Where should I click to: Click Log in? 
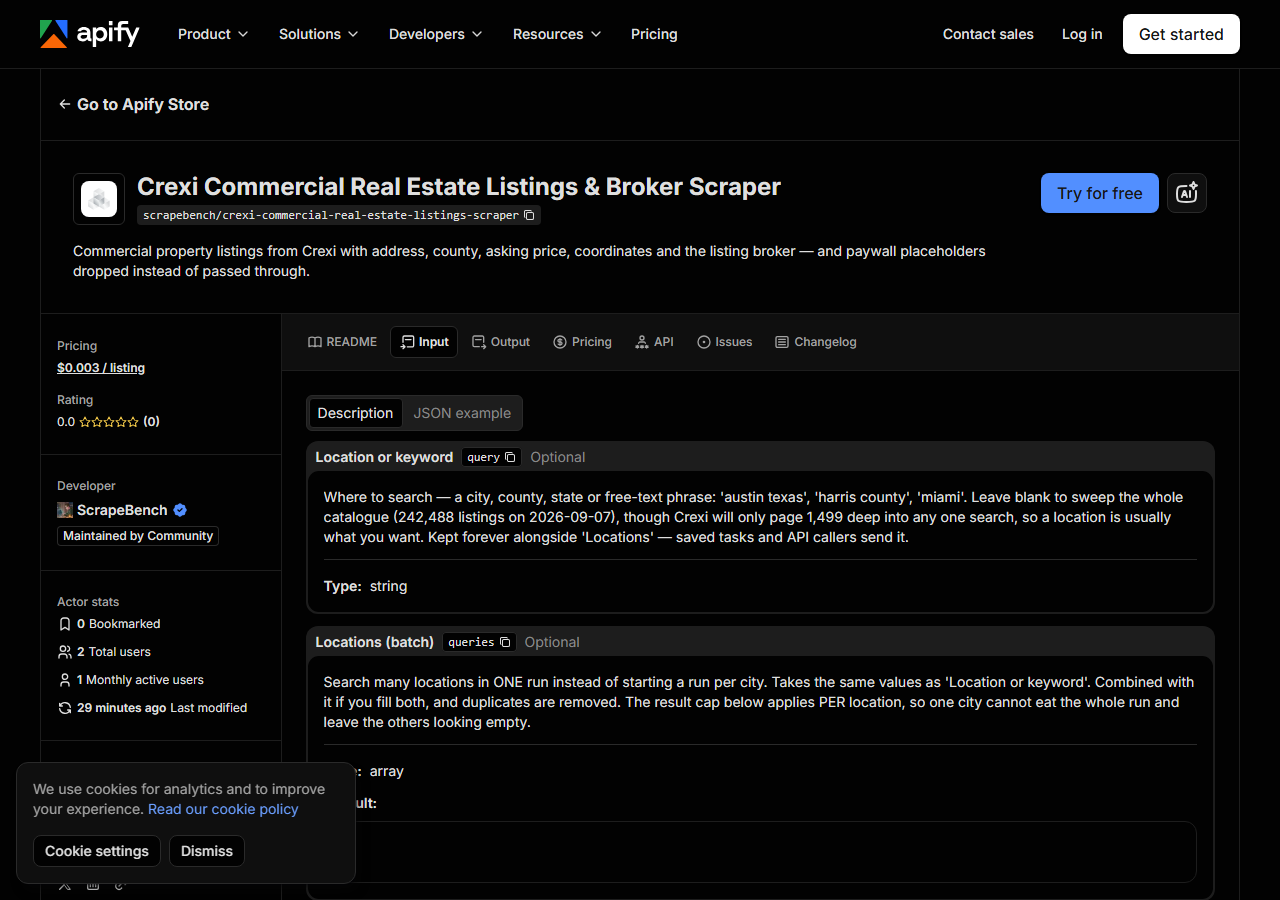[x=1082, y=34]
